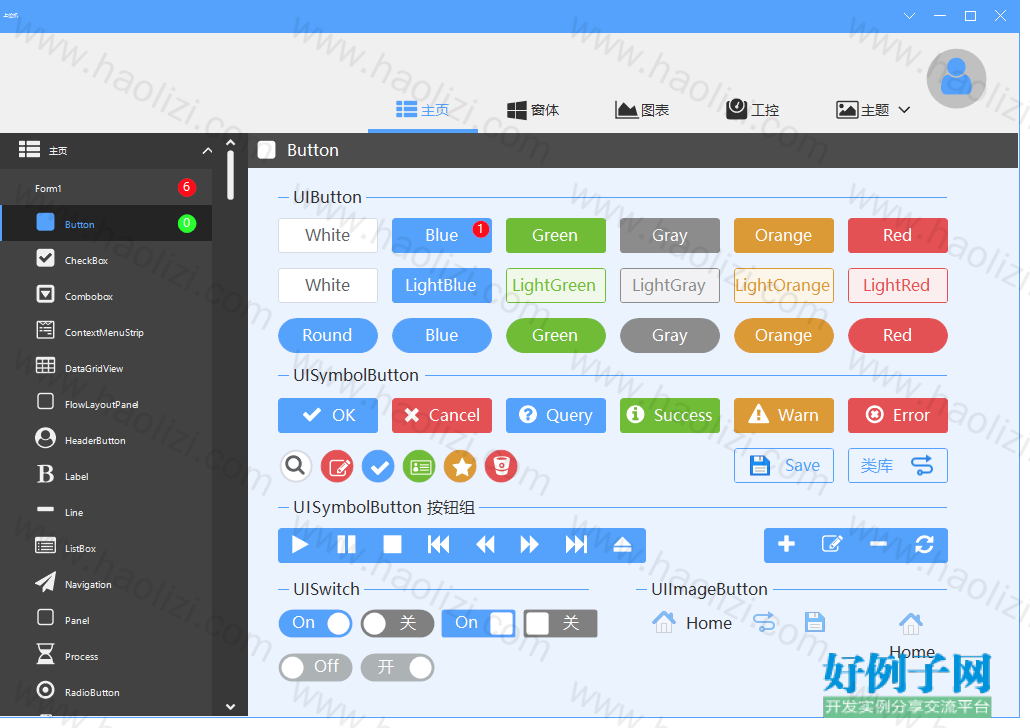Select Panel in the sidebar
This screenshot has height=728, width=1030.
coord(106,620)
